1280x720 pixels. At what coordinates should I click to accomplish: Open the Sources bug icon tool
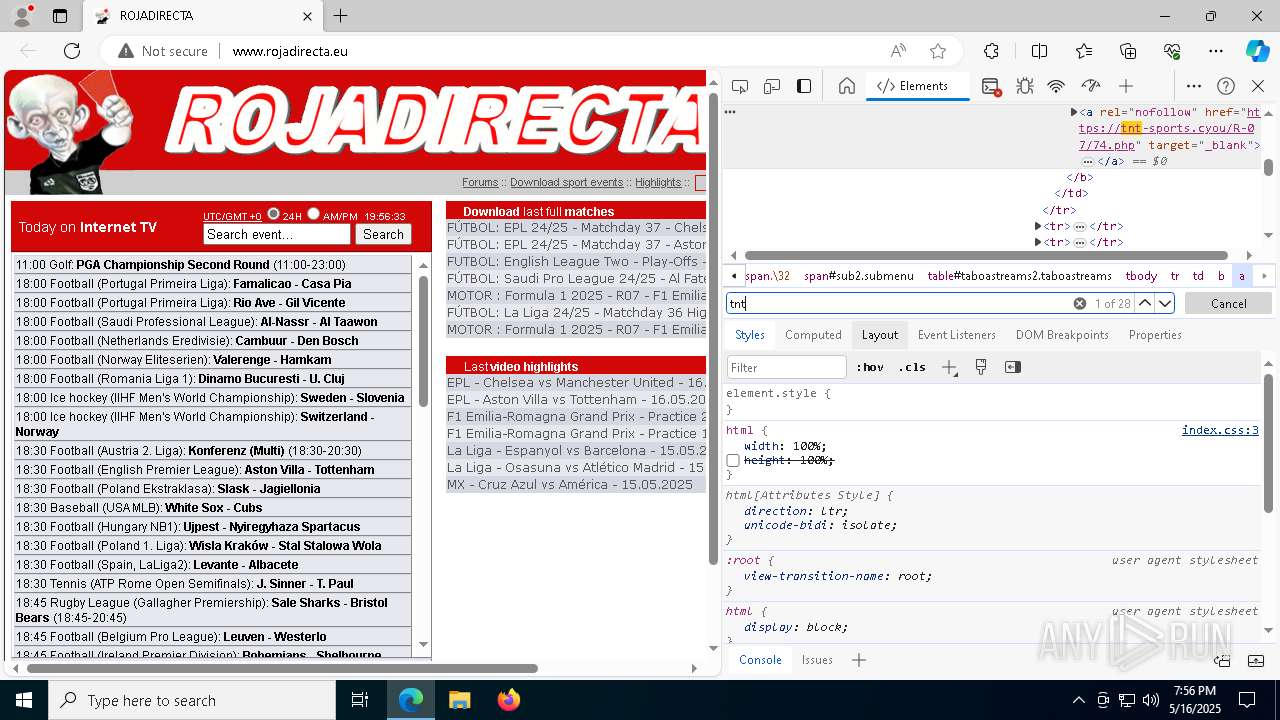1024,86
